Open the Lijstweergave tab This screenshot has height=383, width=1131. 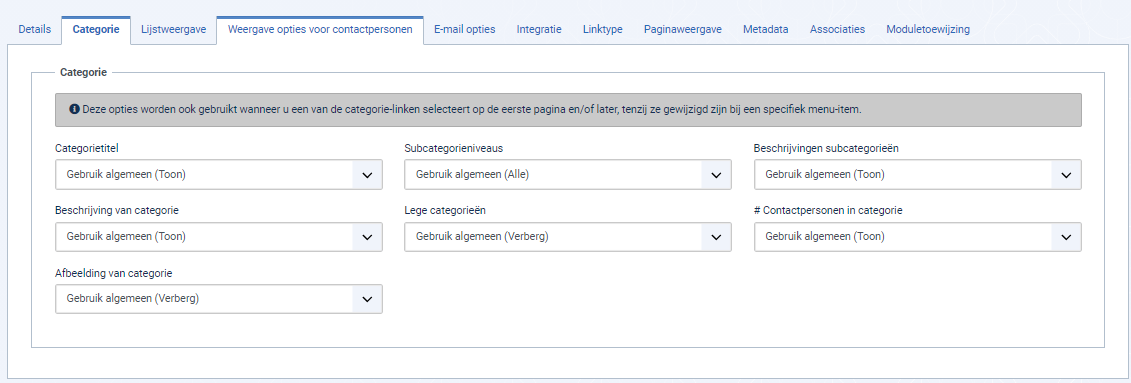click(x=174, y=30)
